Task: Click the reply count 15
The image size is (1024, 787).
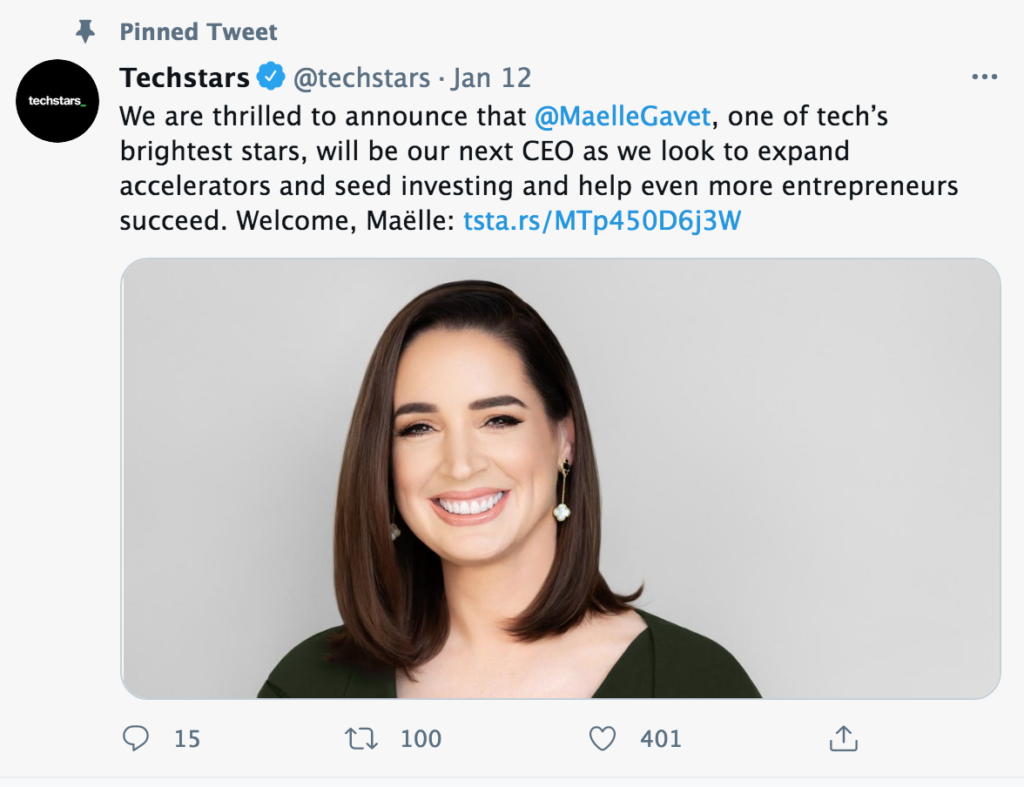Action: [x=187, y=739]
